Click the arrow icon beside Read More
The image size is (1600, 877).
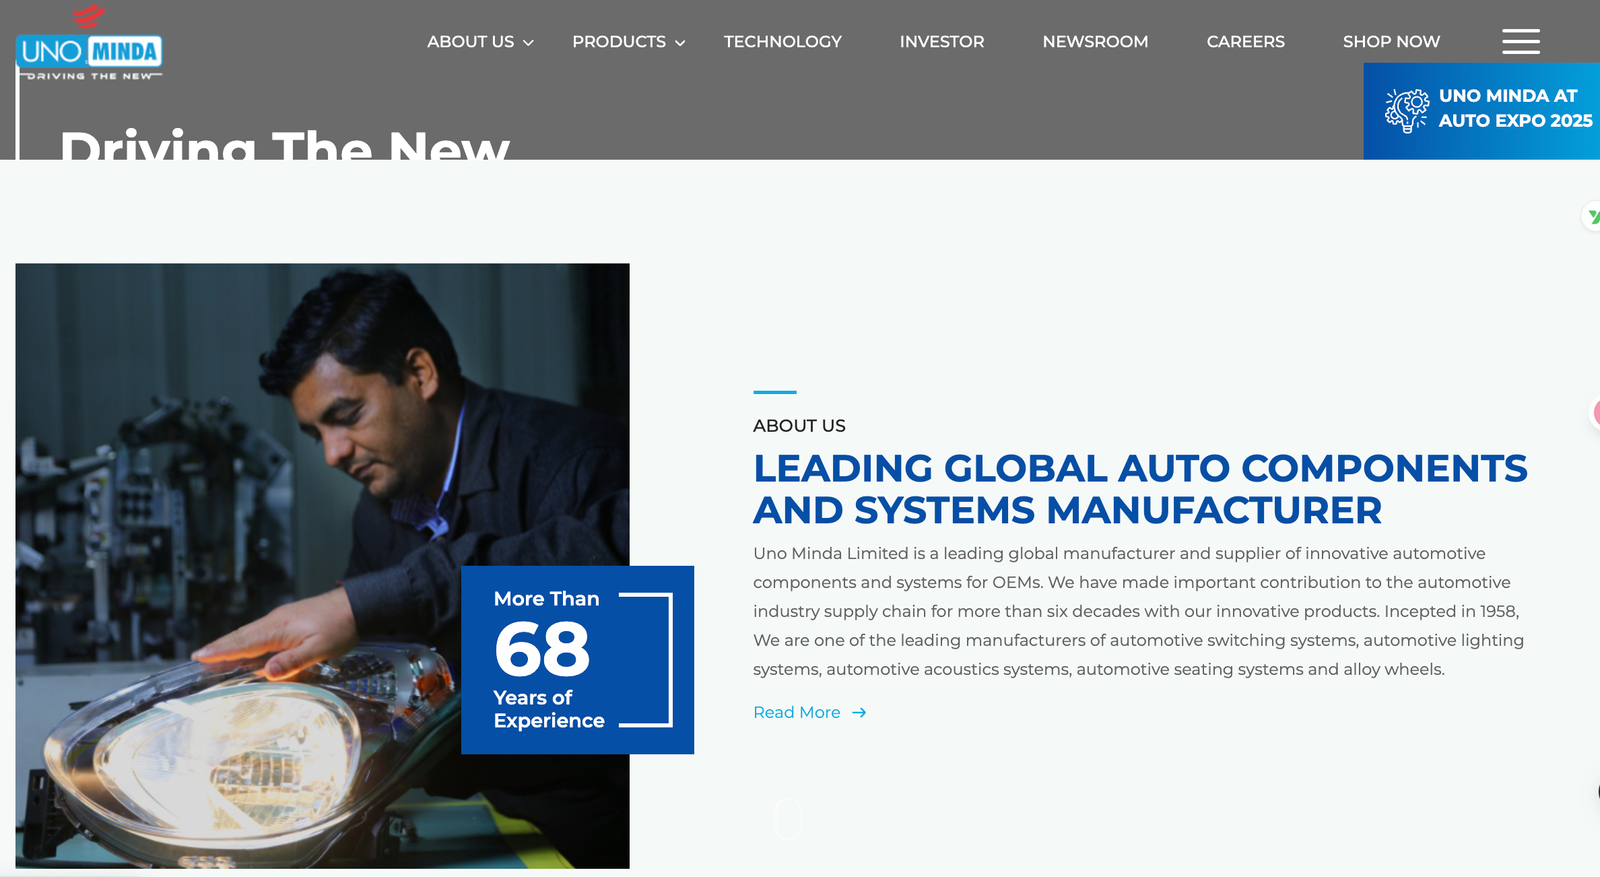[x=859, y=713]
